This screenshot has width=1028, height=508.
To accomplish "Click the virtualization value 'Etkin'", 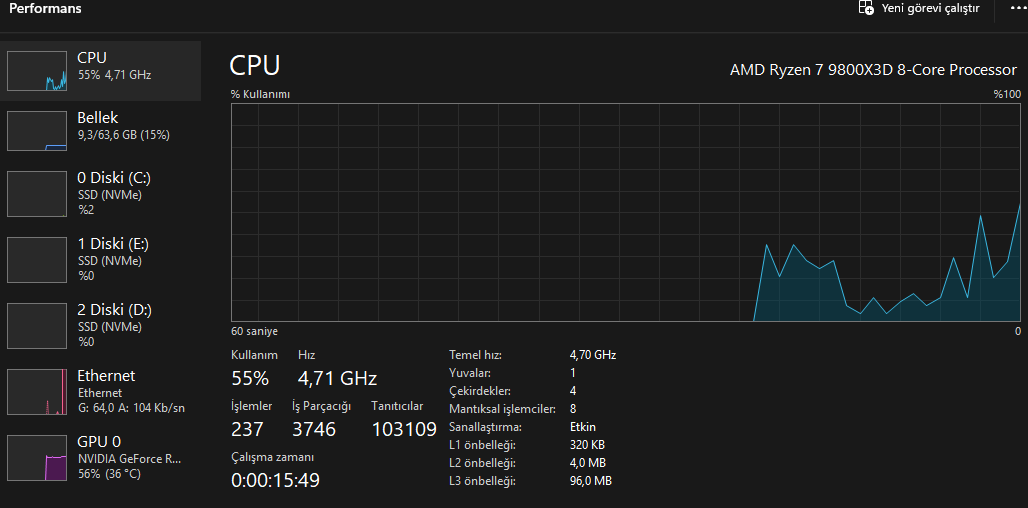I will coord(583,427).
